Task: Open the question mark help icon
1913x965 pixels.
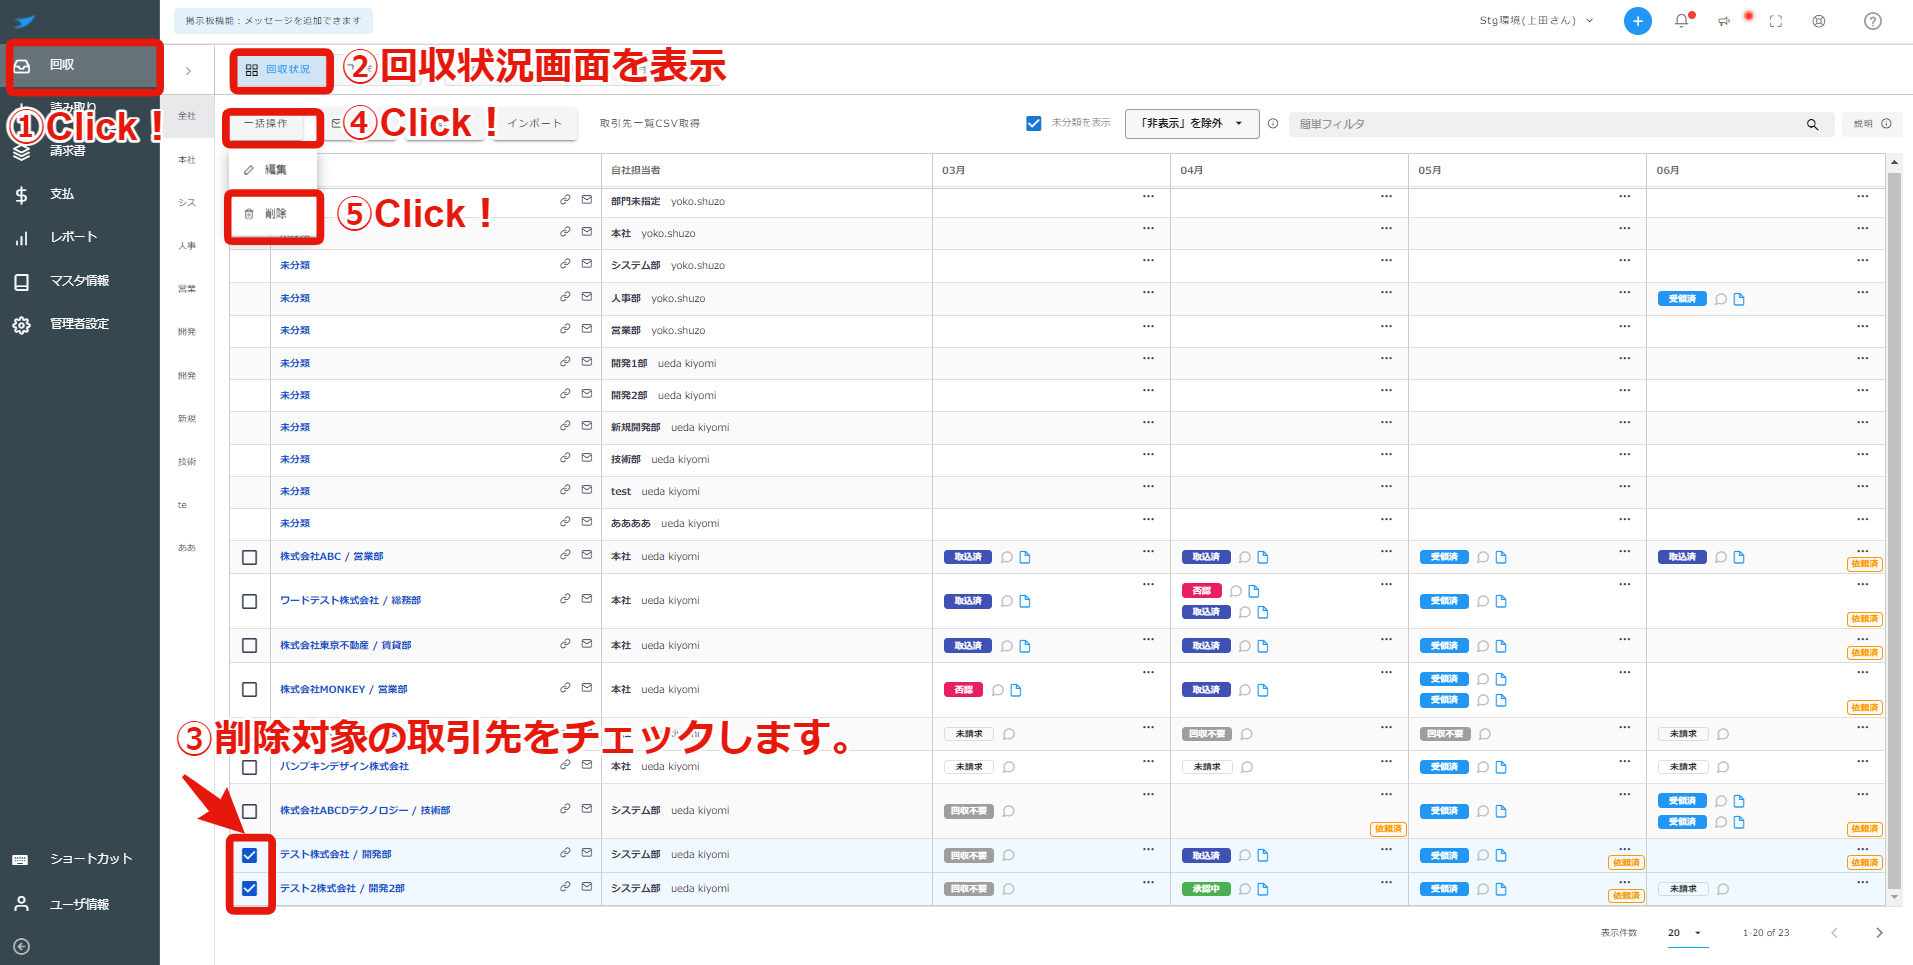Action: [x=1873, y=21]
